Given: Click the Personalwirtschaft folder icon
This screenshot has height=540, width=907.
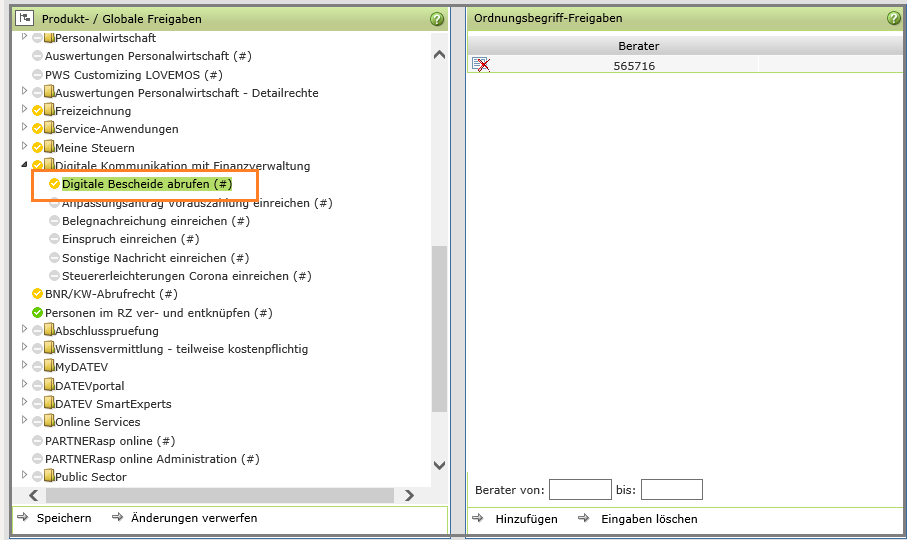Looking at the screenshot, I should tap(49, 38).
